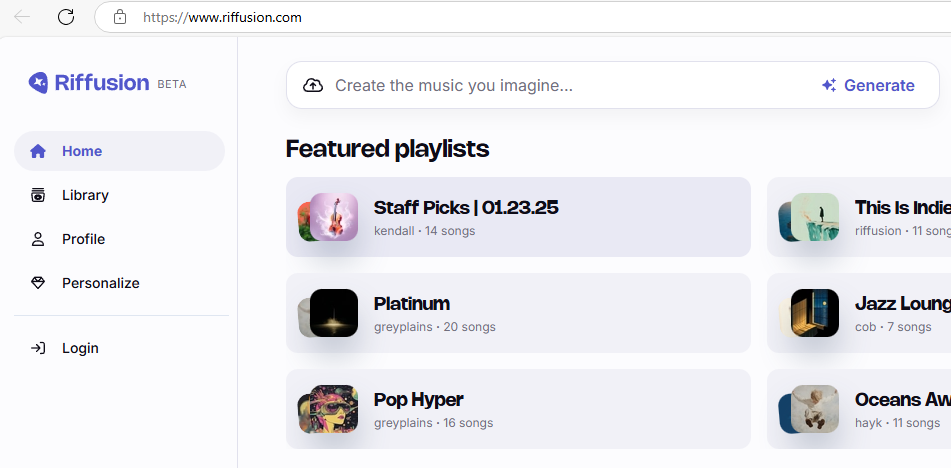Click the Login arrow icon
This screenshot has height=468, width=951.
click(x=38, y=348)
